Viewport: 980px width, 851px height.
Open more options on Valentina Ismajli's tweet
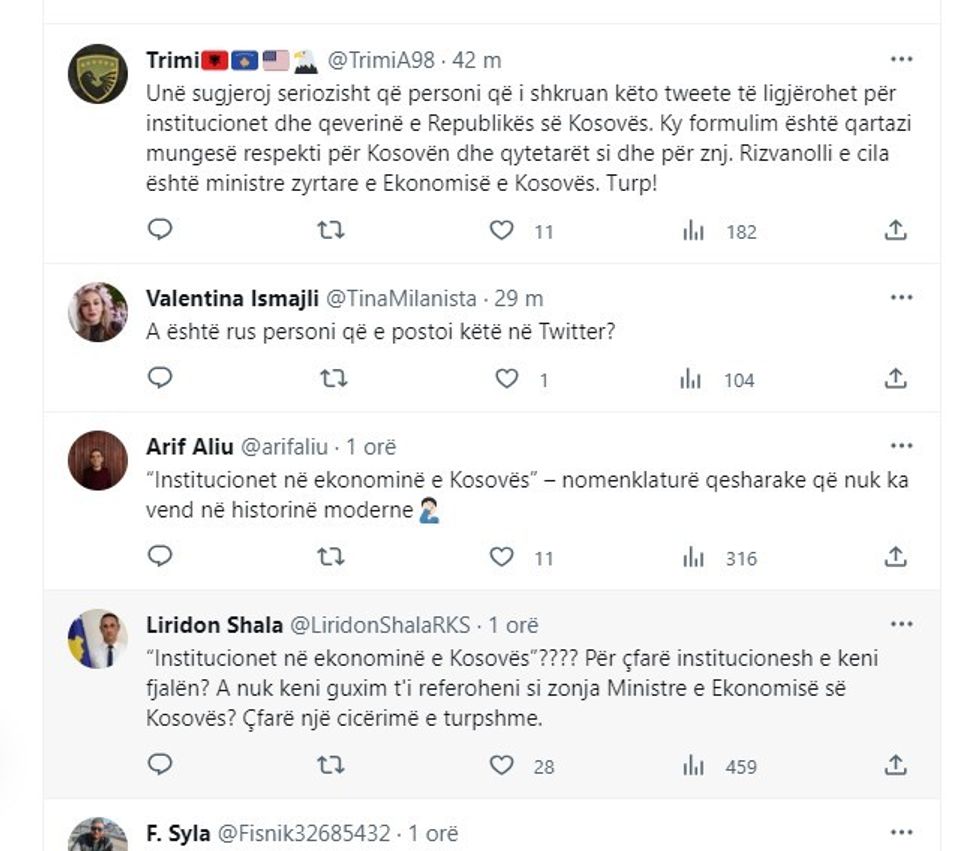pos(901,297)
